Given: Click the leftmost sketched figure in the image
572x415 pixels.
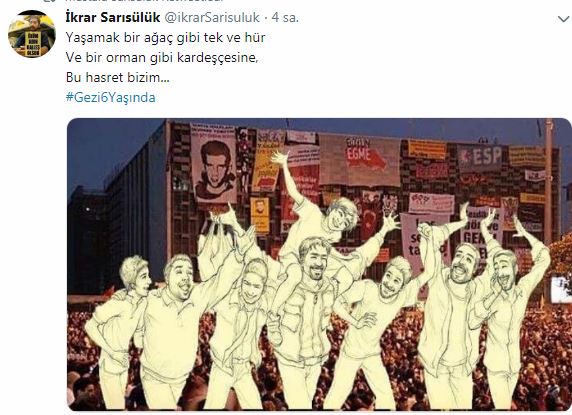Looking at the screenshot, I should pyautogui.click(x=119, y=330).
